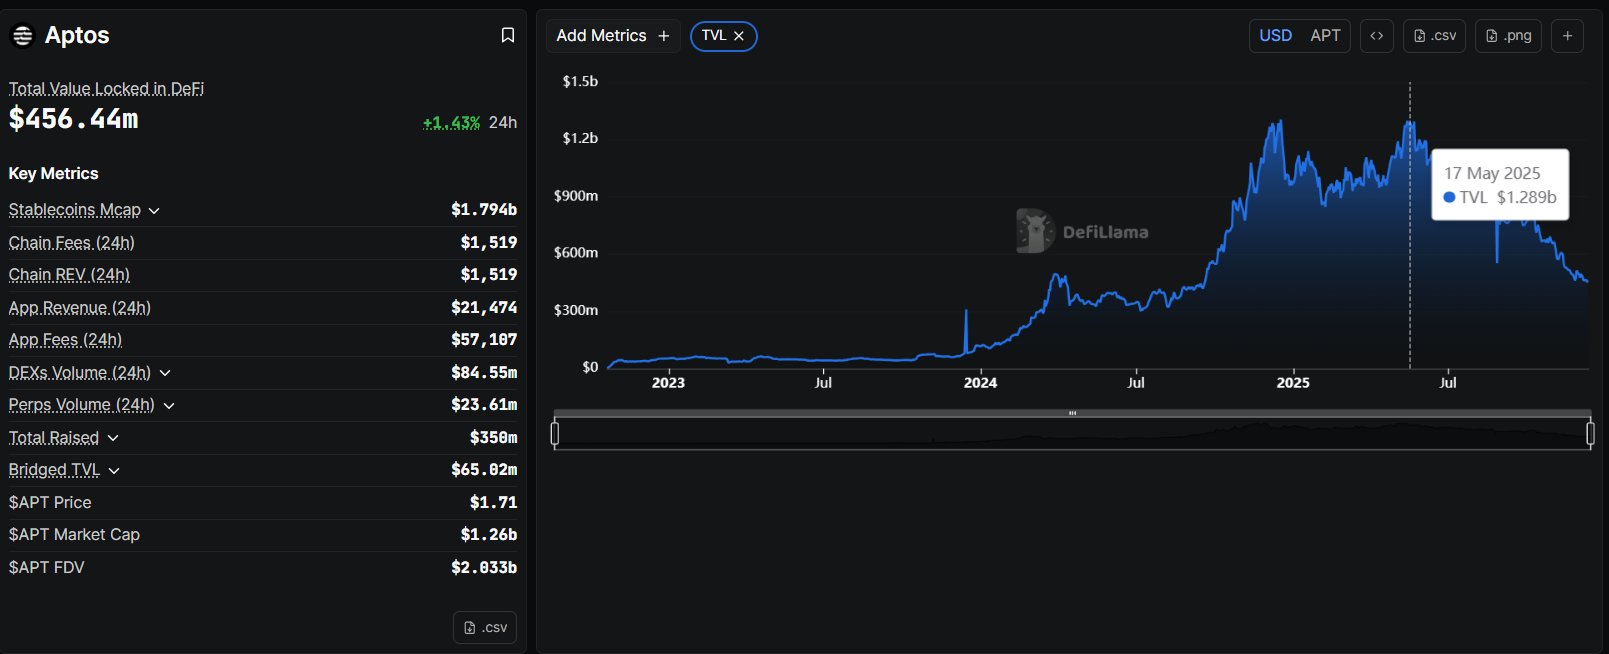Click the Aptos chain logo icon
Screen dimensions: 1609x654
[x=22, y=36]
